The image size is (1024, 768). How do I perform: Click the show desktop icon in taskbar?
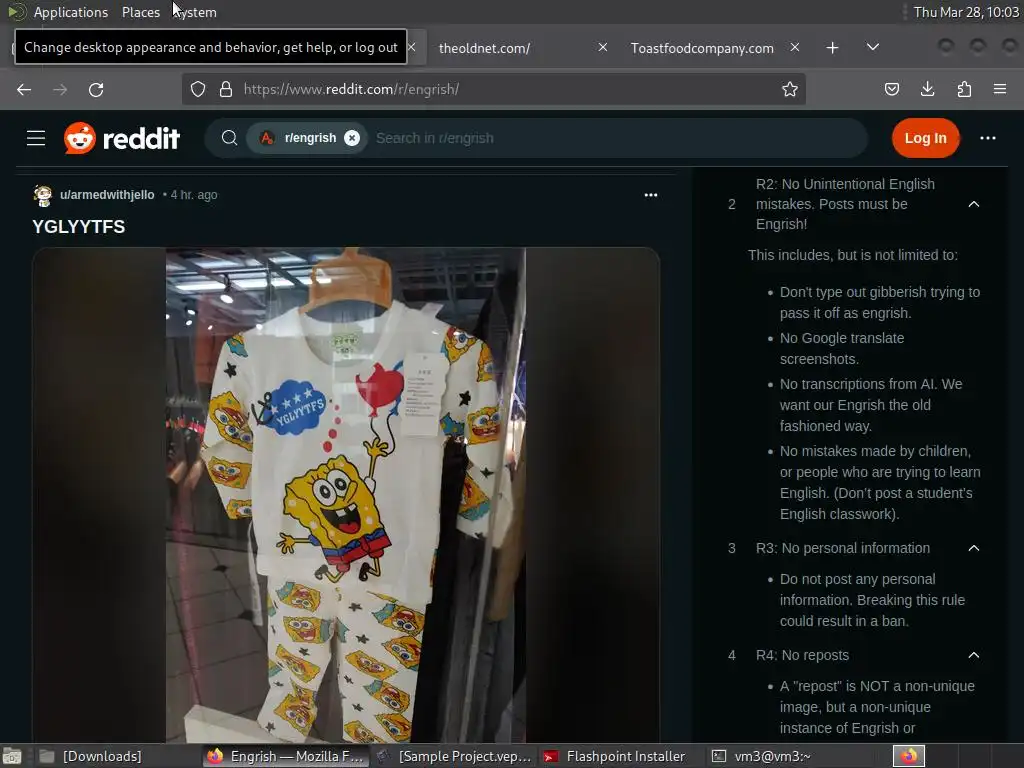pyautogui.click(x=12, y=756)
